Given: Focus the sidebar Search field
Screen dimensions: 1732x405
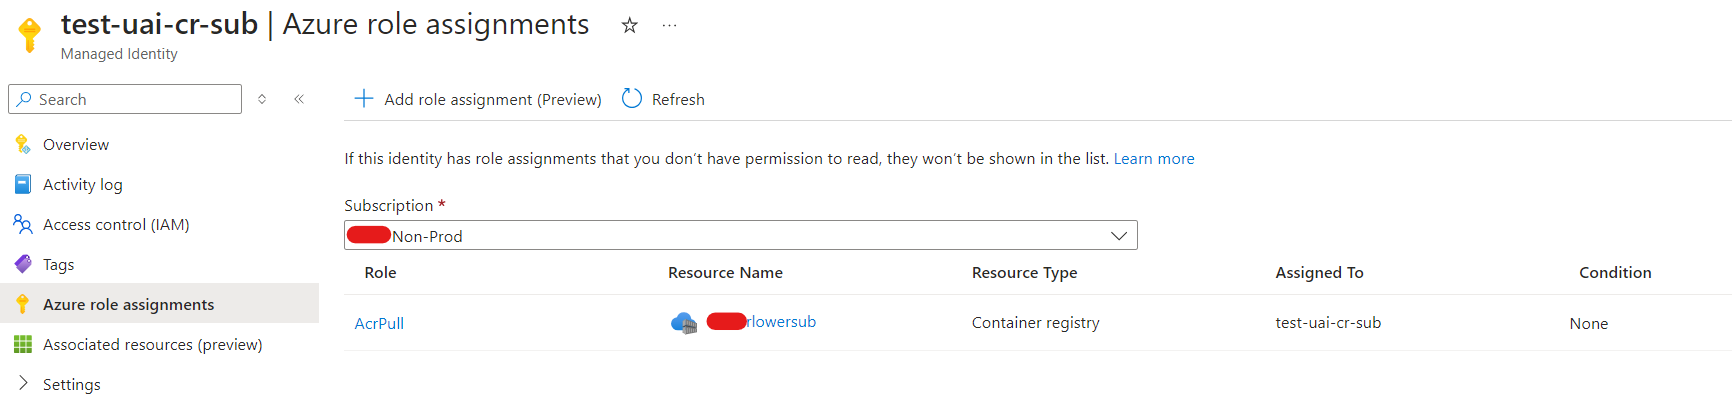Looking at the screenshot, I should pyautogui.click(x=125, y=99).
